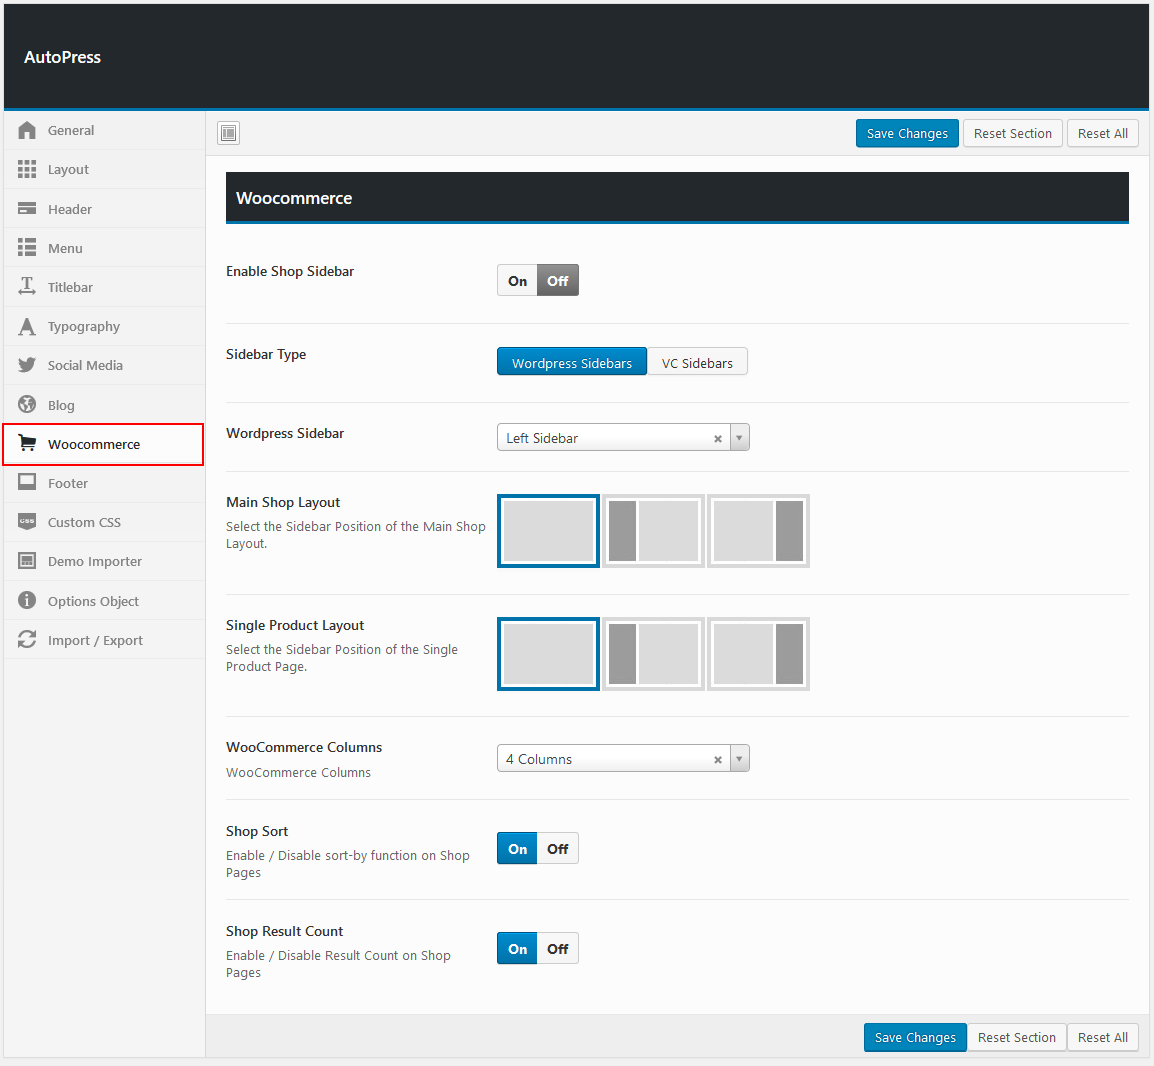This screenshot has width=1154, height=1066.
Task: Click the top Reset Section button
Action: tap(1013, 133)
